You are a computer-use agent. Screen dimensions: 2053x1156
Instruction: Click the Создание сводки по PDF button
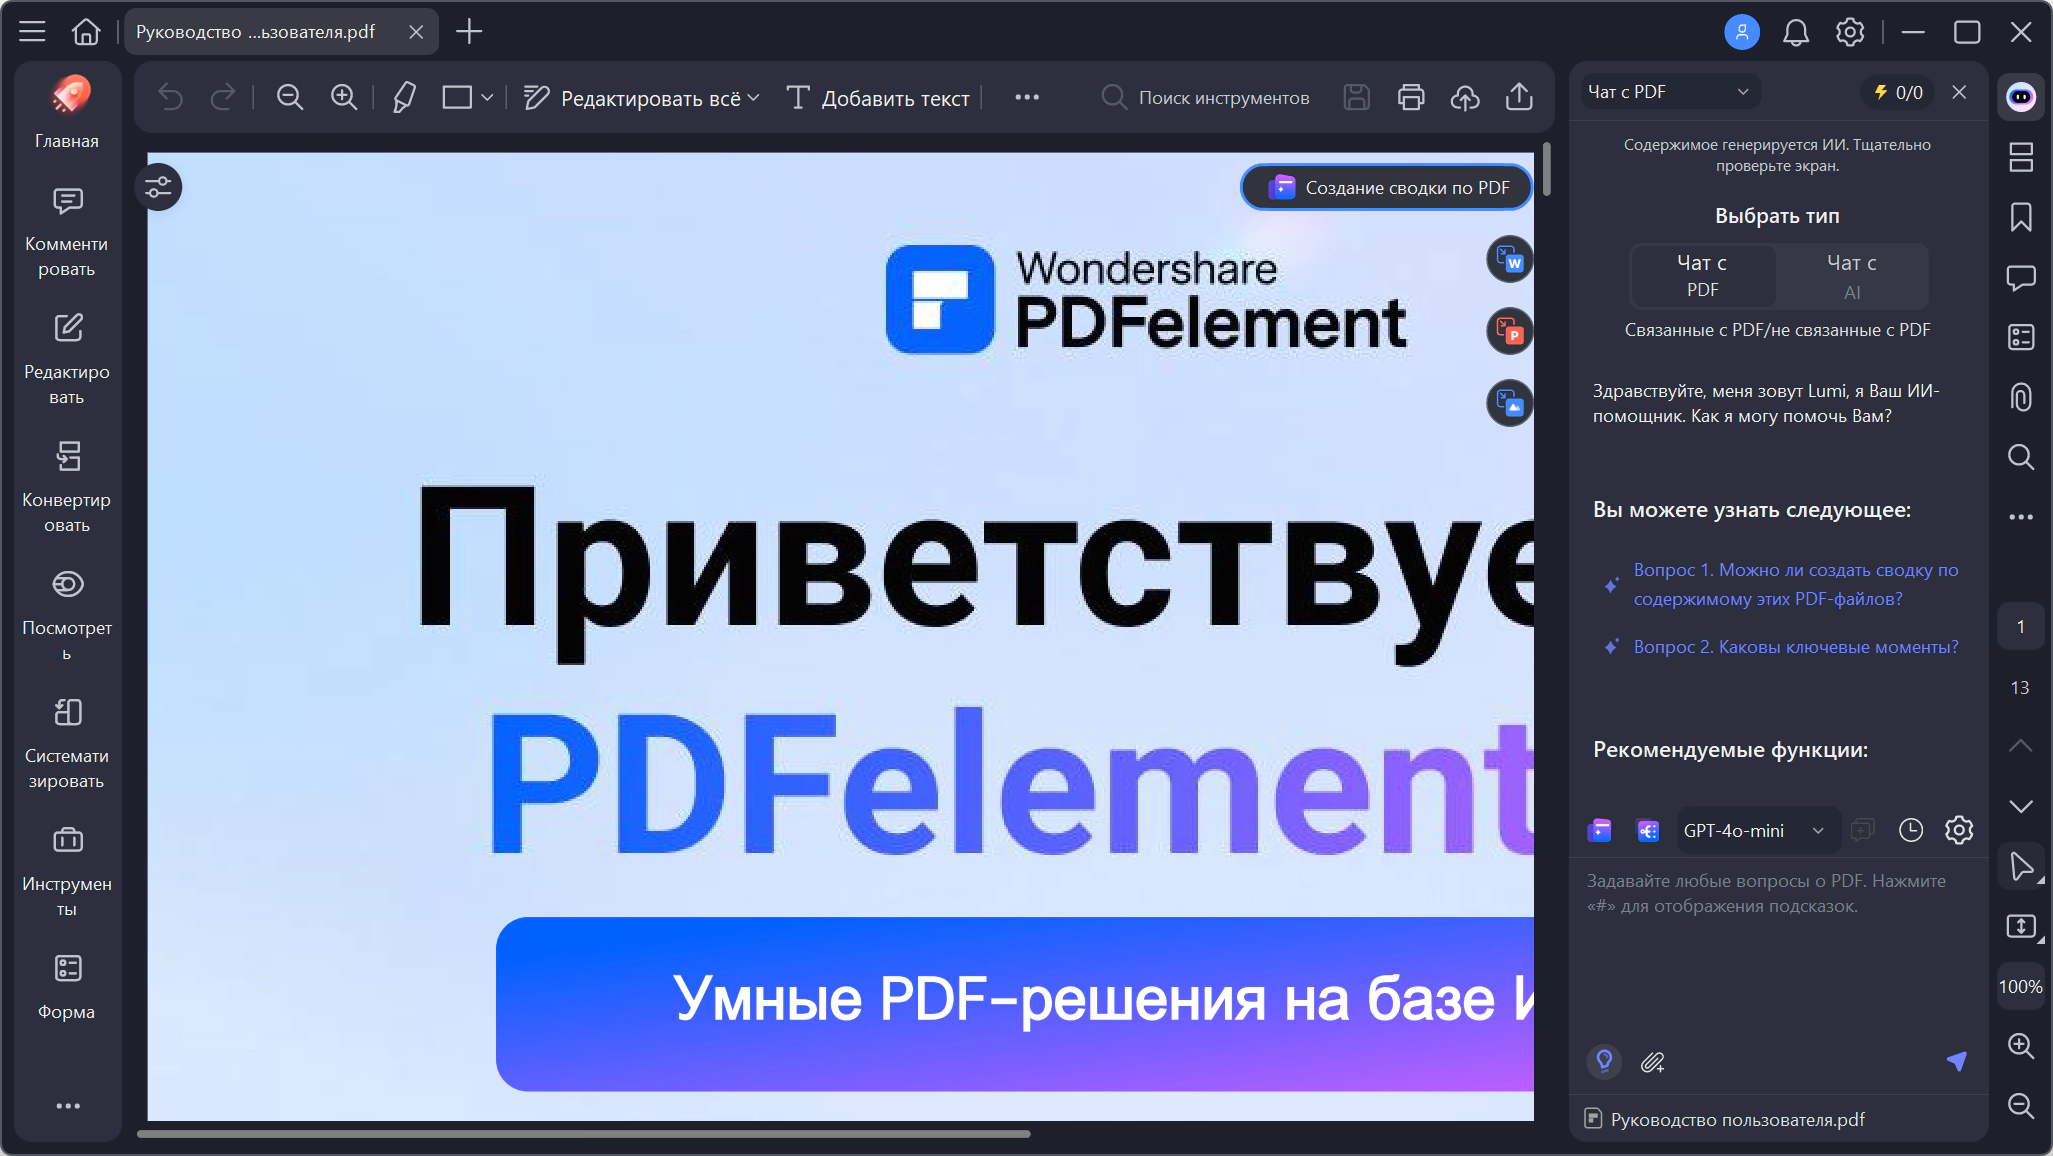click(1387, 187)
